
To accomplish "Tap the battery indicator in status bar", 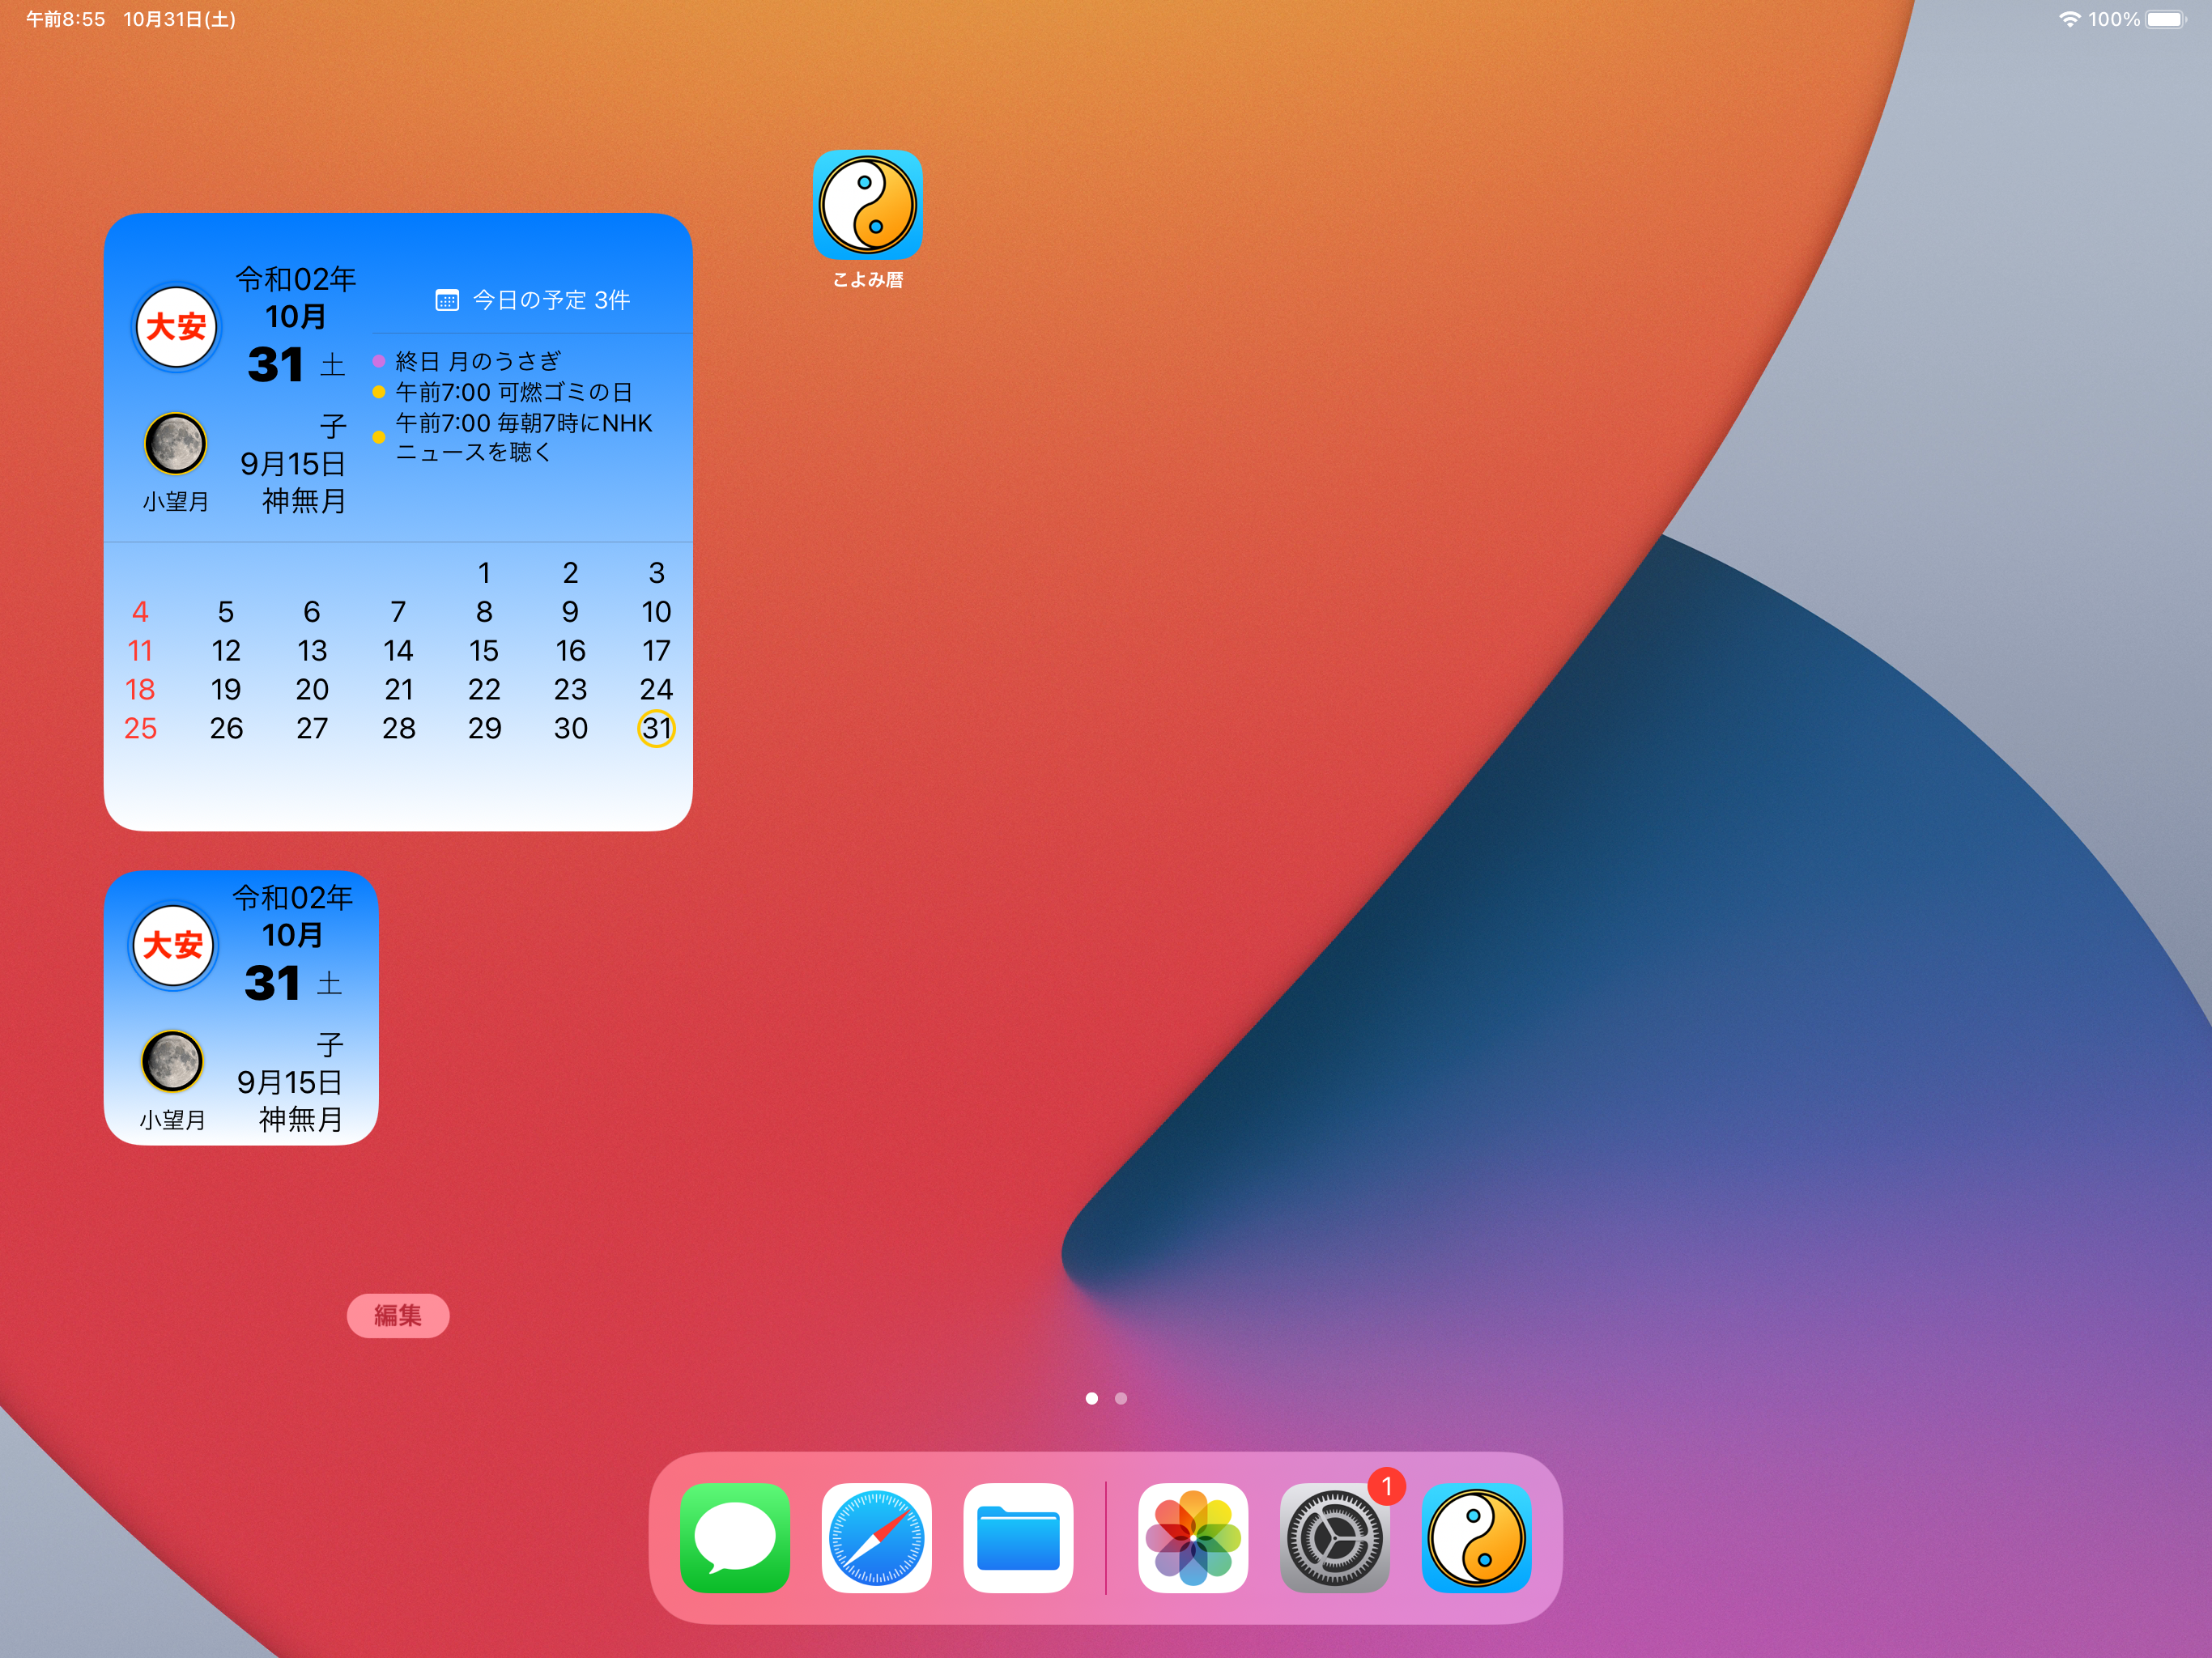I will (x=2166, y=19).
